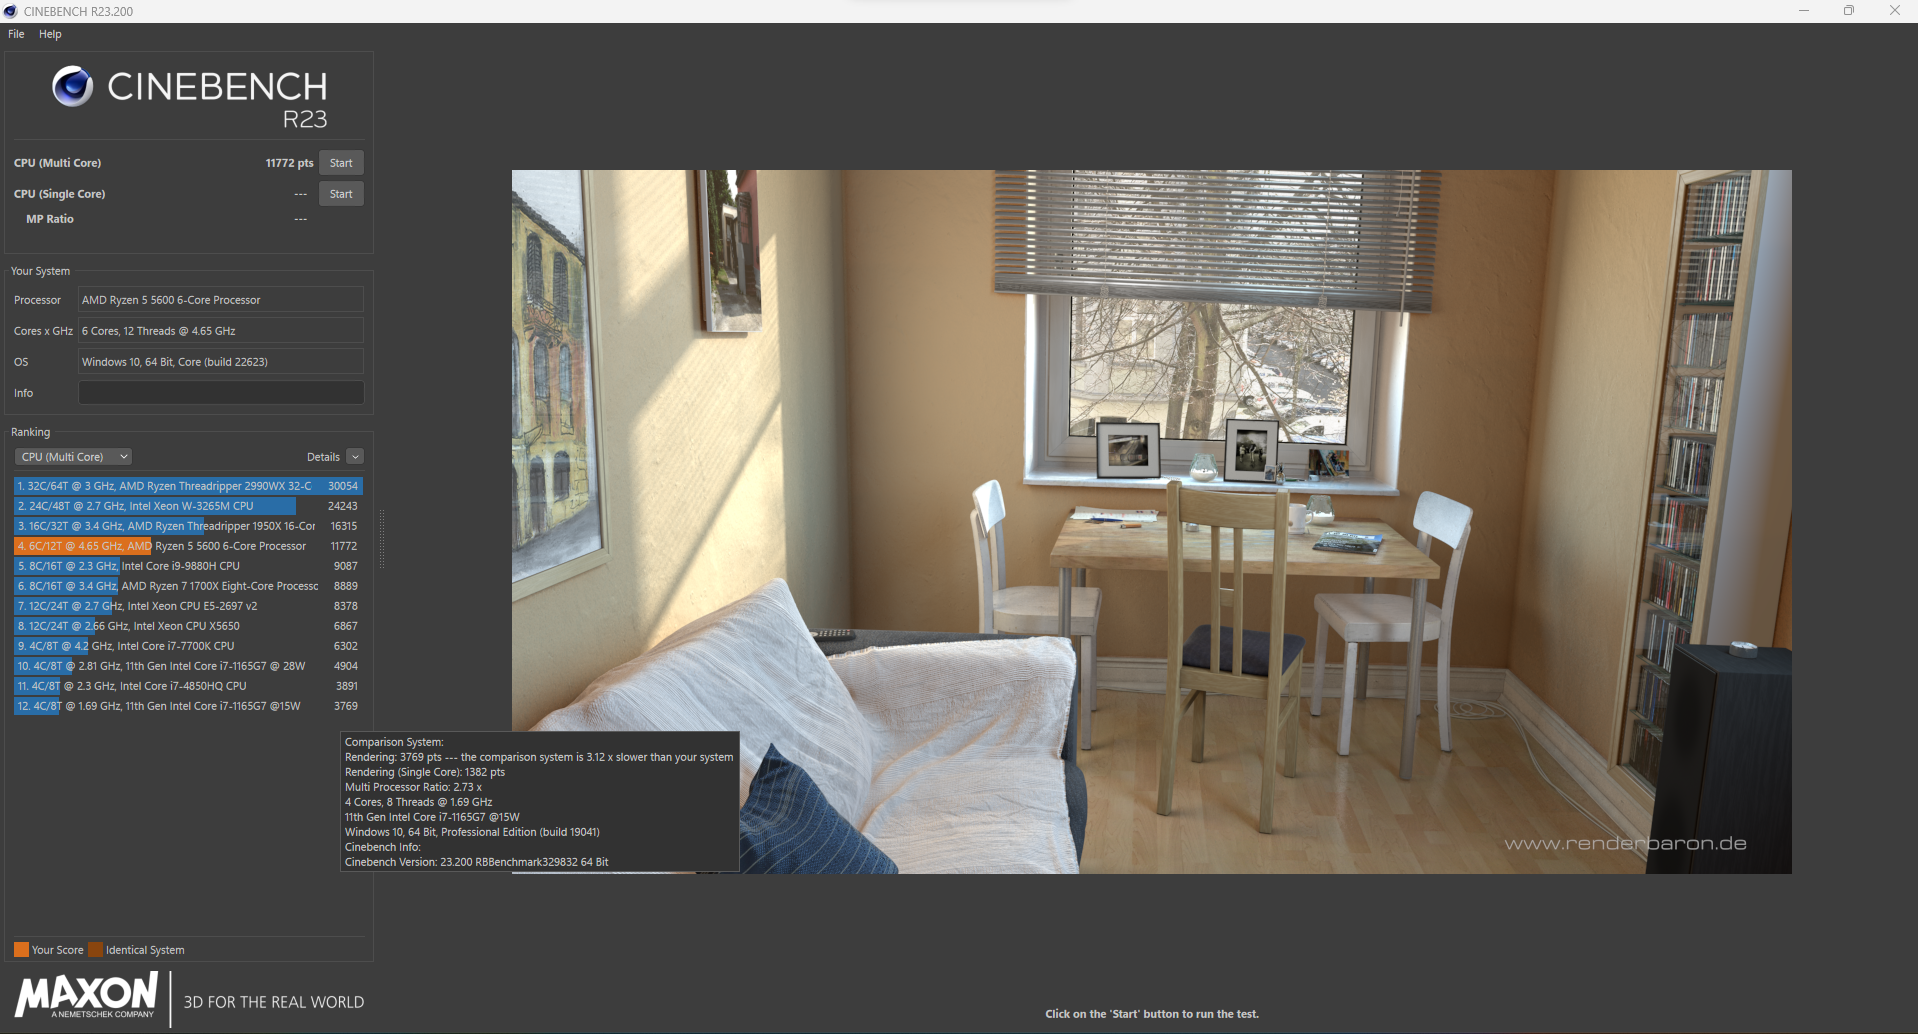Click the Cinebench logo icon

tap(72, 87)
